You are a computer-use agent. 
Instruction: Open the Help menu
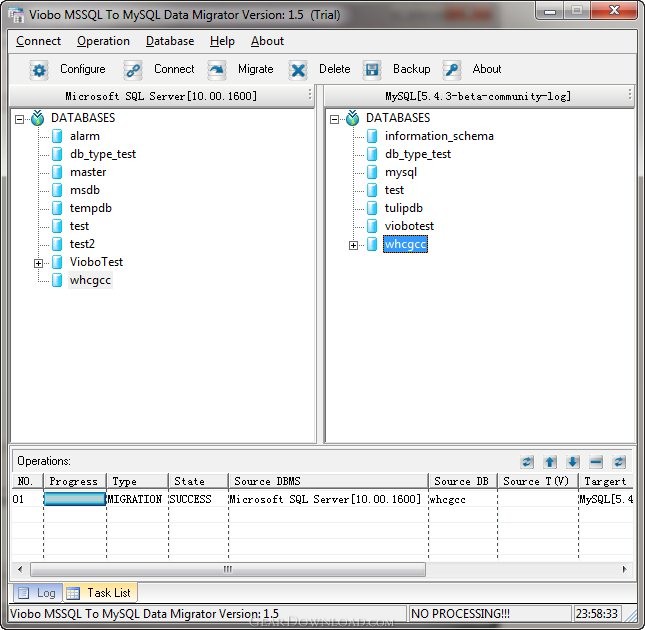222,41
